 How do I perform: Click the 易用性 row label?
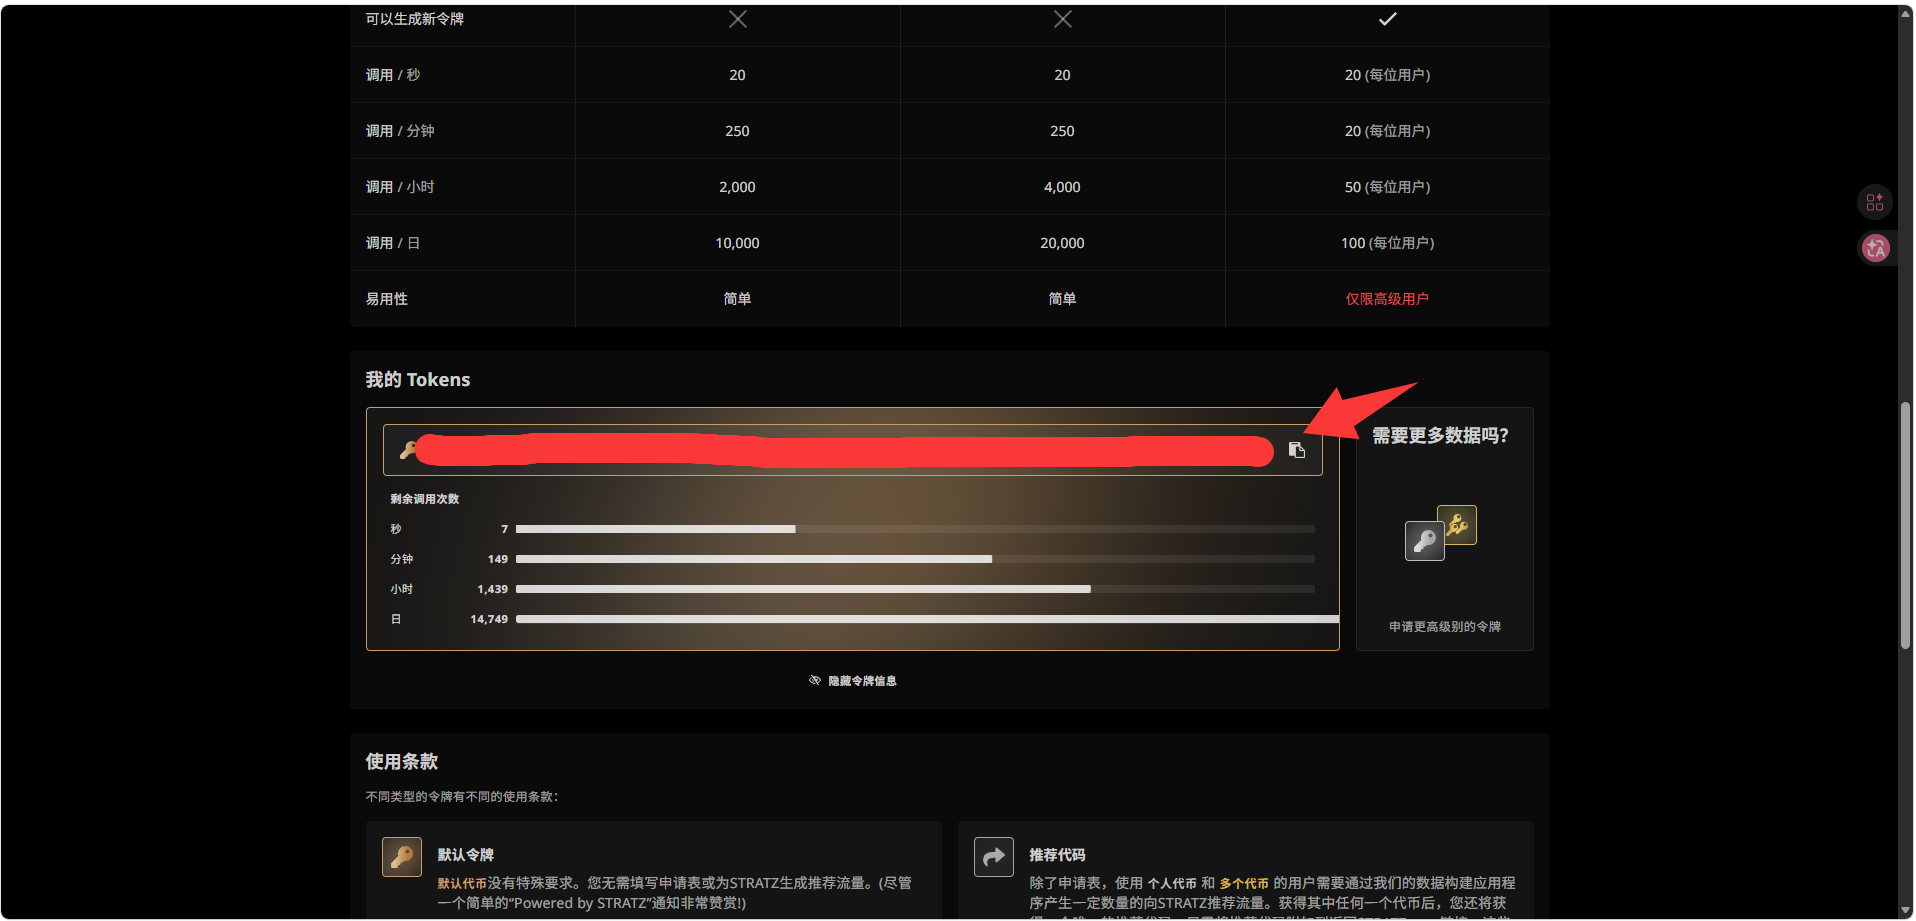[387, 299]
